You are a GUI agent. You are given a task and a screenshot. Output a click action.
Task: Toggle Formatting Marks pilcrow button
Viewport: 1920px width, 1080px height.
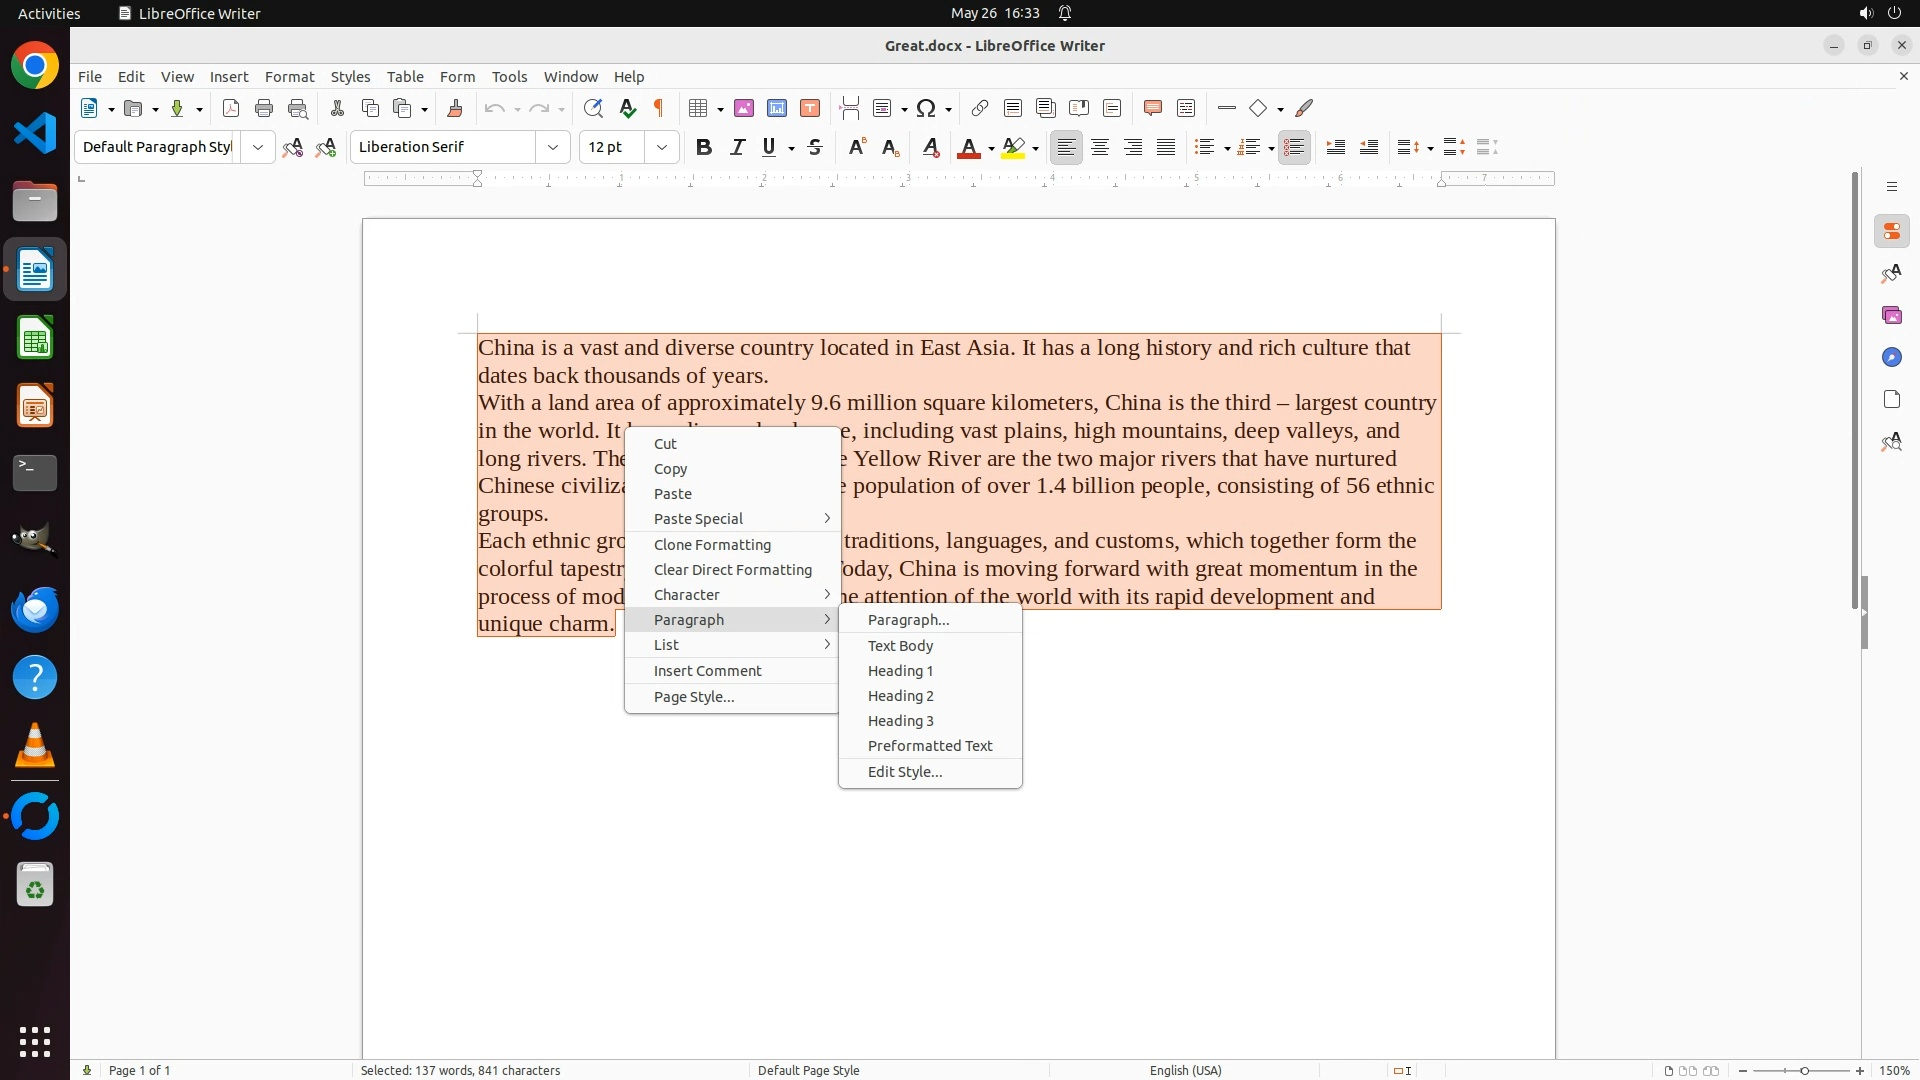tap(659, 108)
